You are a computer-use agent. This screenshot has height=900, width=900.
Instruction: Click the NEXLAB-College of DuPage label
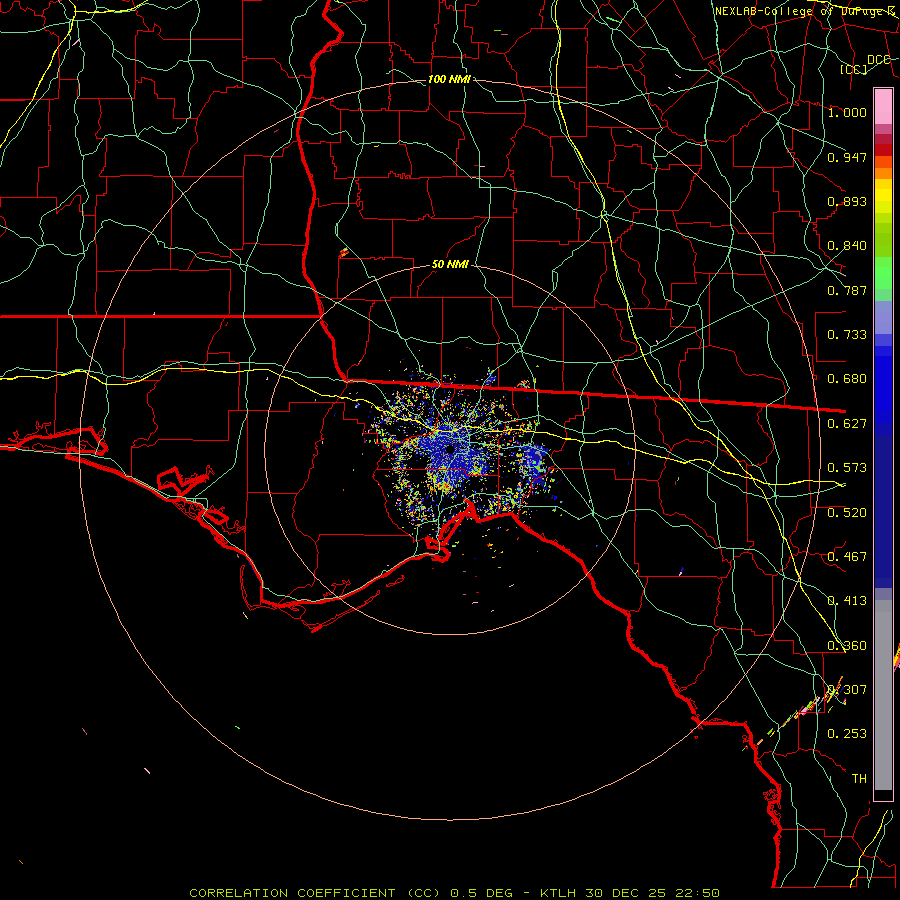[804, 11]
